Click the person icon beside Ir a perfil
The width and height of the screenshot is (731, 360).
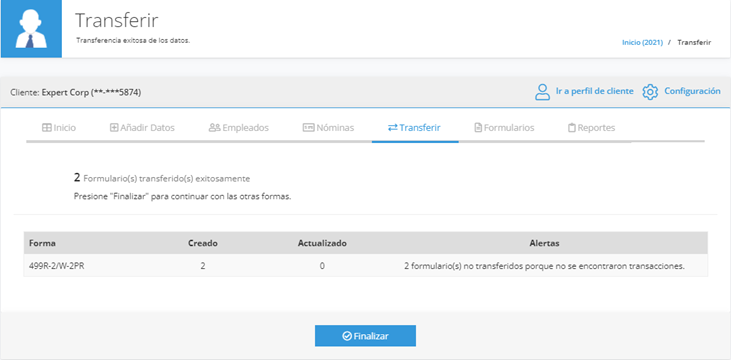click(542, 92)
